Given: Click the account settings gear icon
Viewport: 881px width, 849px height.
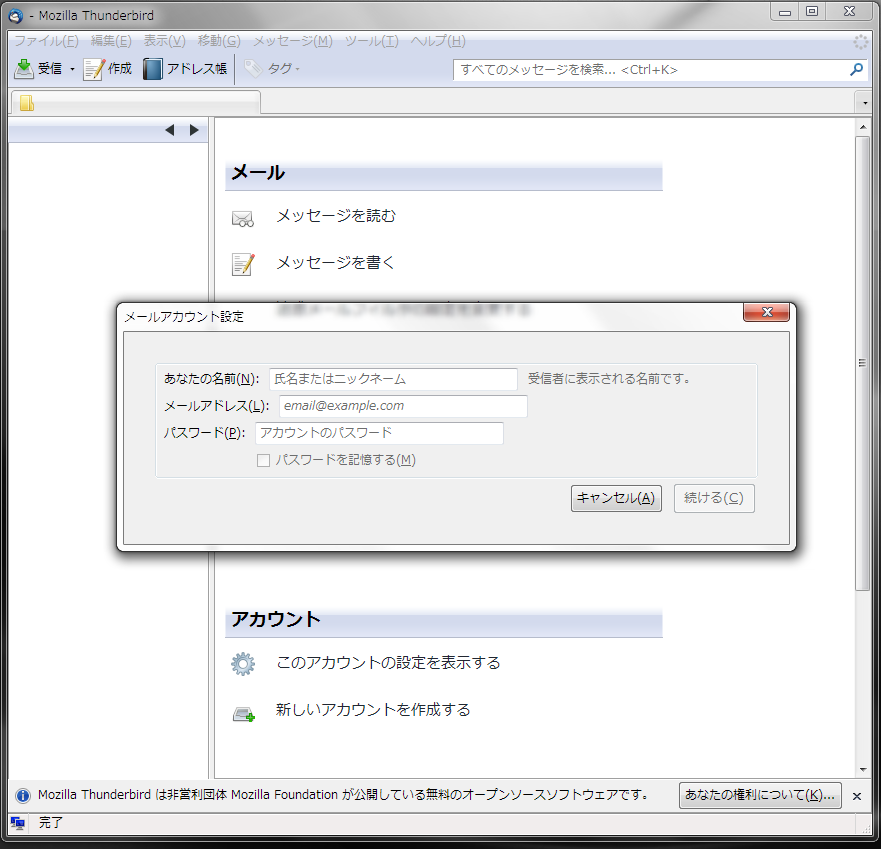Looking at the screenshot, I should (x=243, y=664).
